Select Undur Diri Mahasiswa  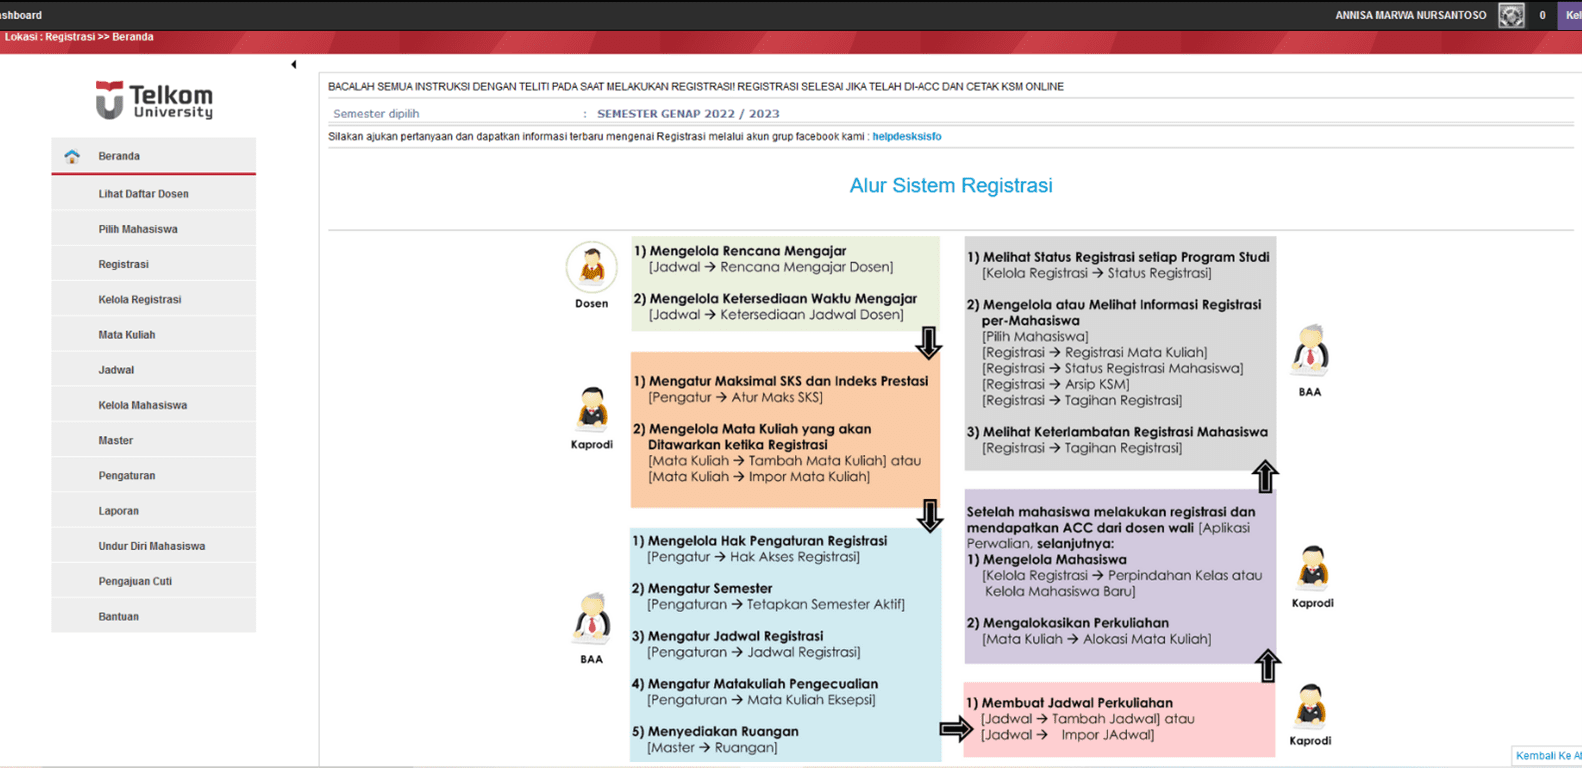pos(151,546)
